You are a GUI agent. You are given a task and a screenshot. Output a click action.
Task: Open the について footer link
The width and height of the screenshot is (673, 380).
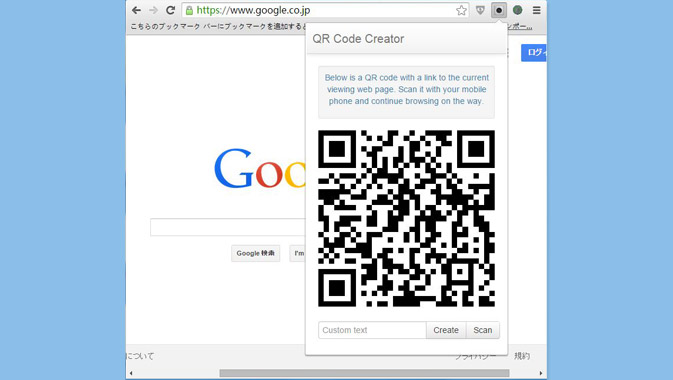point(140,356)
